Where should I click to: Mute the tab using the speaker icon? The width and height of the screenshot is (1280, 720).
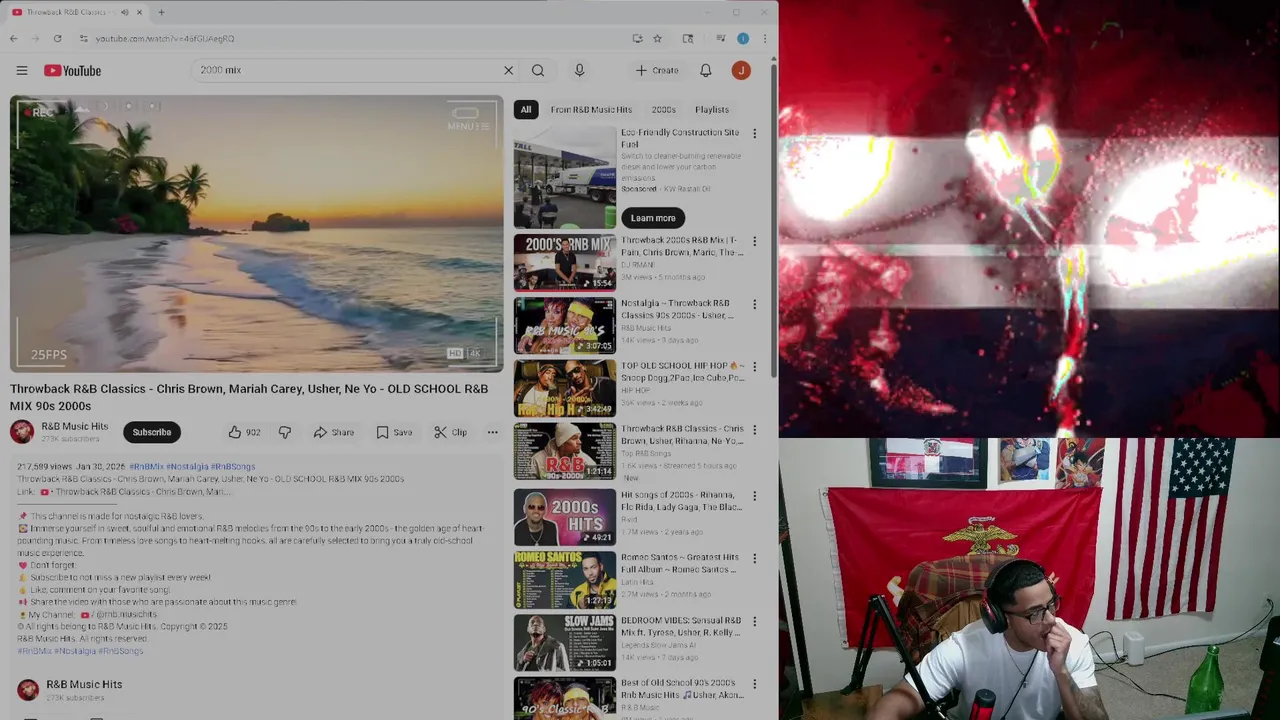point(124,12)
